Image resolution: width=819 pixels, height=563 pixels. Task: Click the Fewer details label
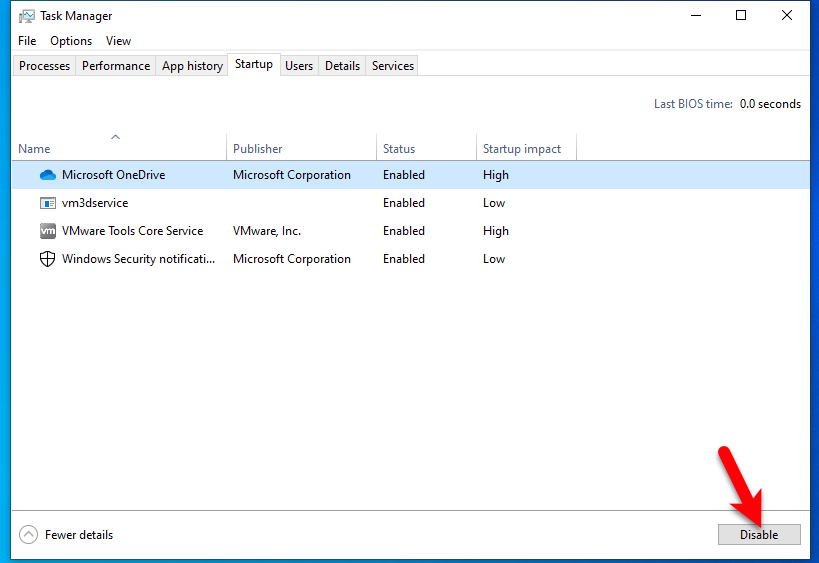pos(79,535)
